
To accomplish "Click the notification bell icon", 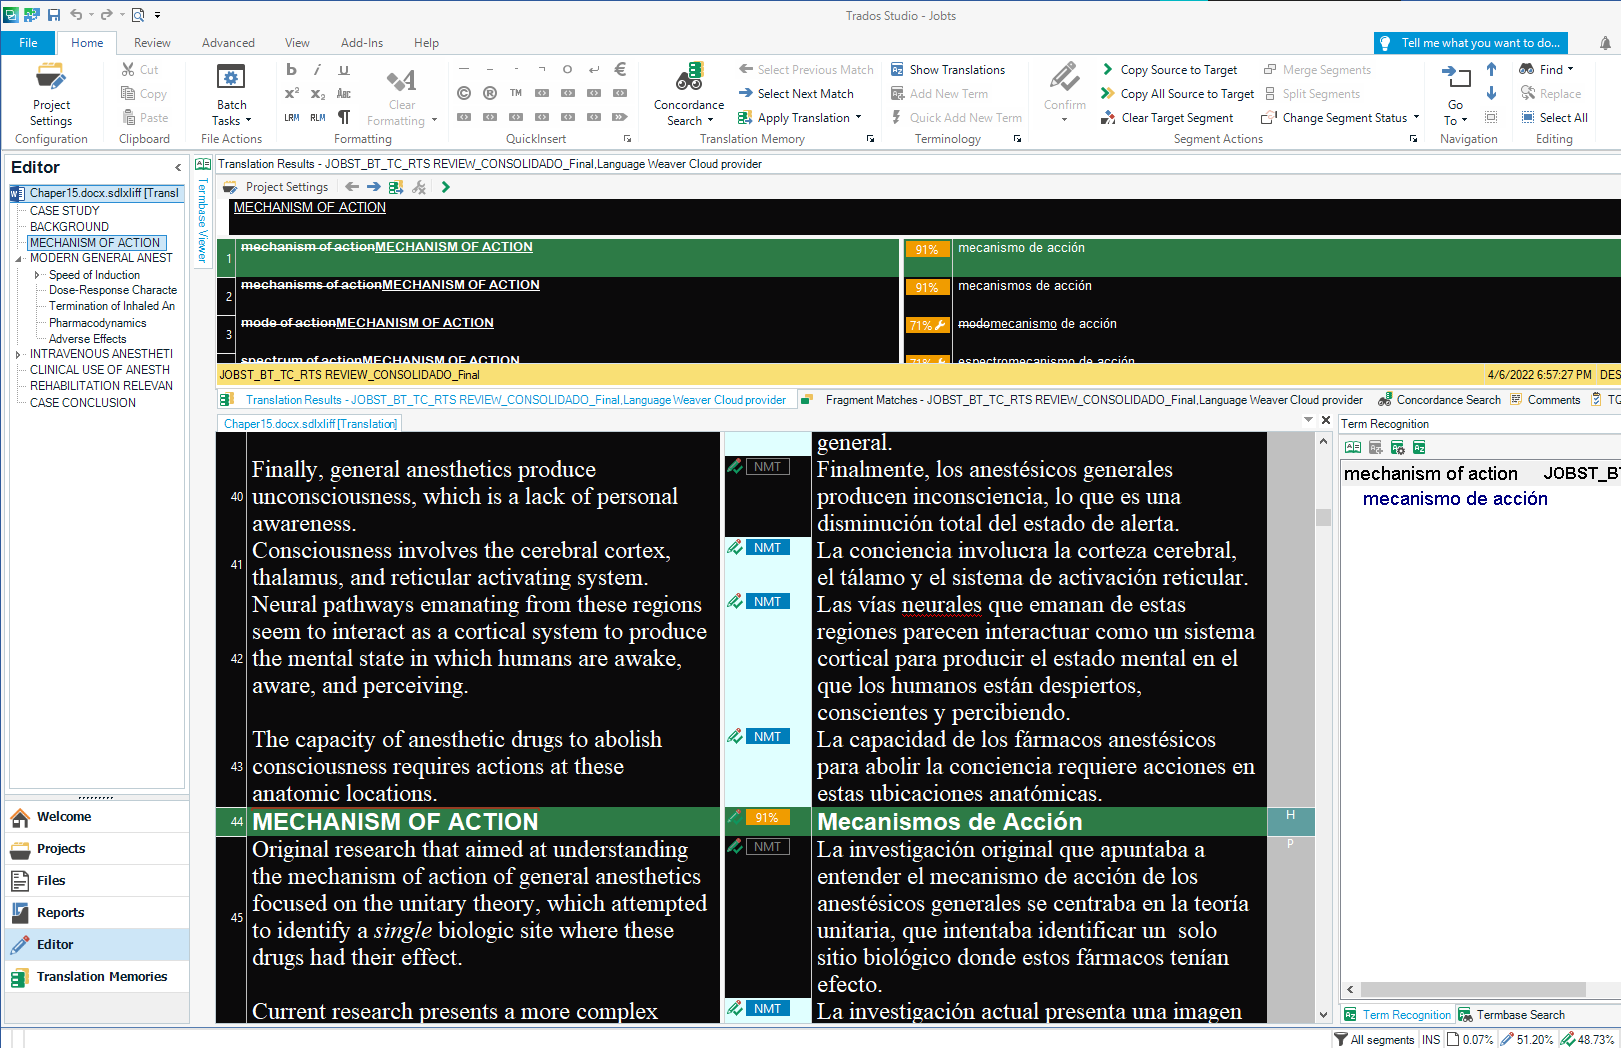I will [x=1605, y=43].
